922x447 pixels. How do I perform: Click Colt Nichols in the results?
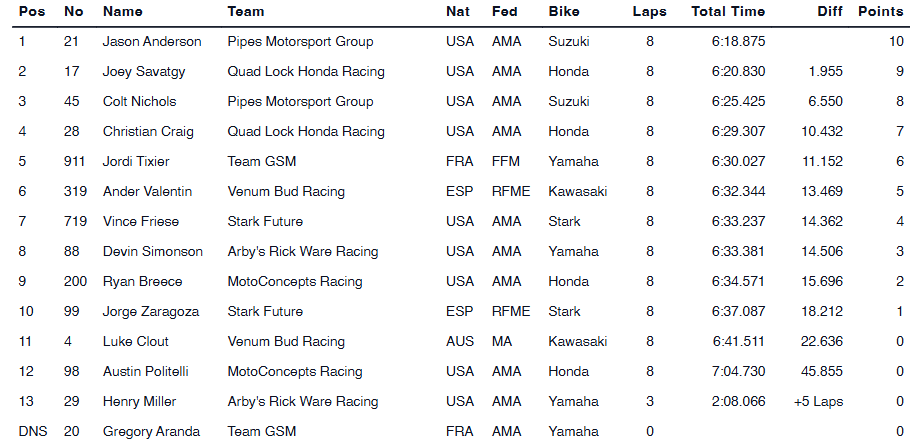(139, 102)
